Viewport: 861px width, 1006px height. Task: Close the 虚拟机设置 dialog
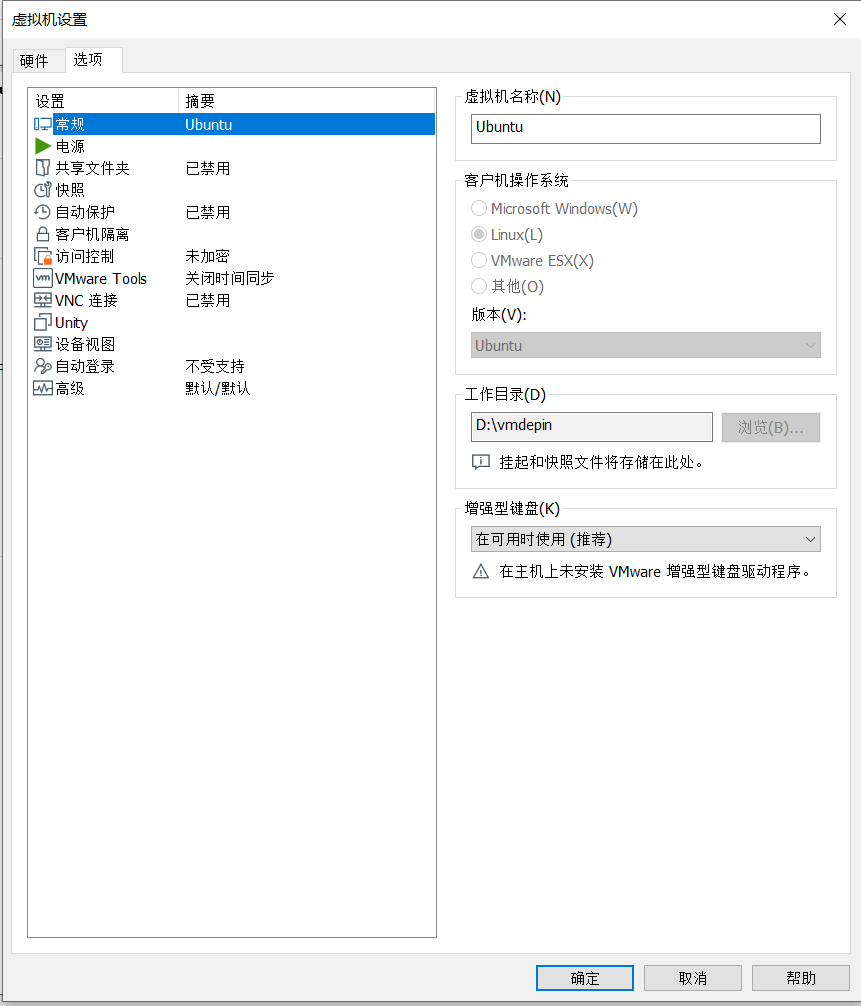[839, 19]
